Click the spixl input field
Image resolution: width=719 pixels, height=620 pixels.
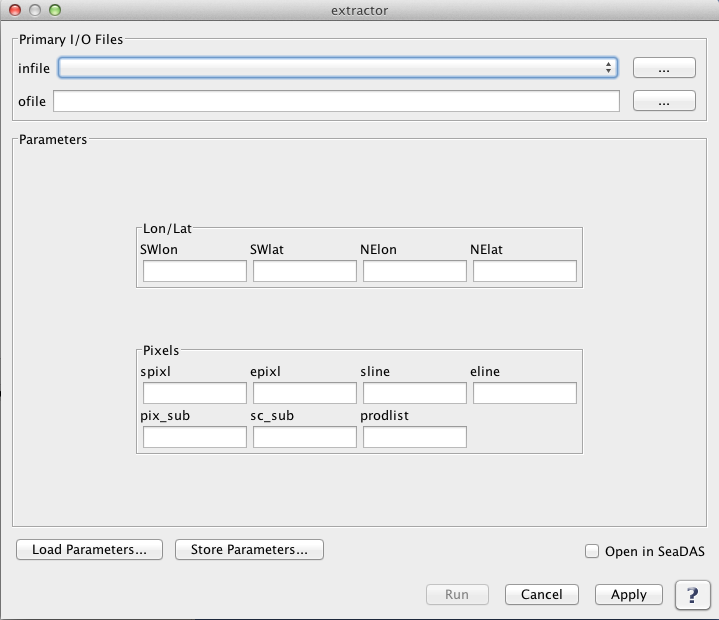click(x=195, y=393)
